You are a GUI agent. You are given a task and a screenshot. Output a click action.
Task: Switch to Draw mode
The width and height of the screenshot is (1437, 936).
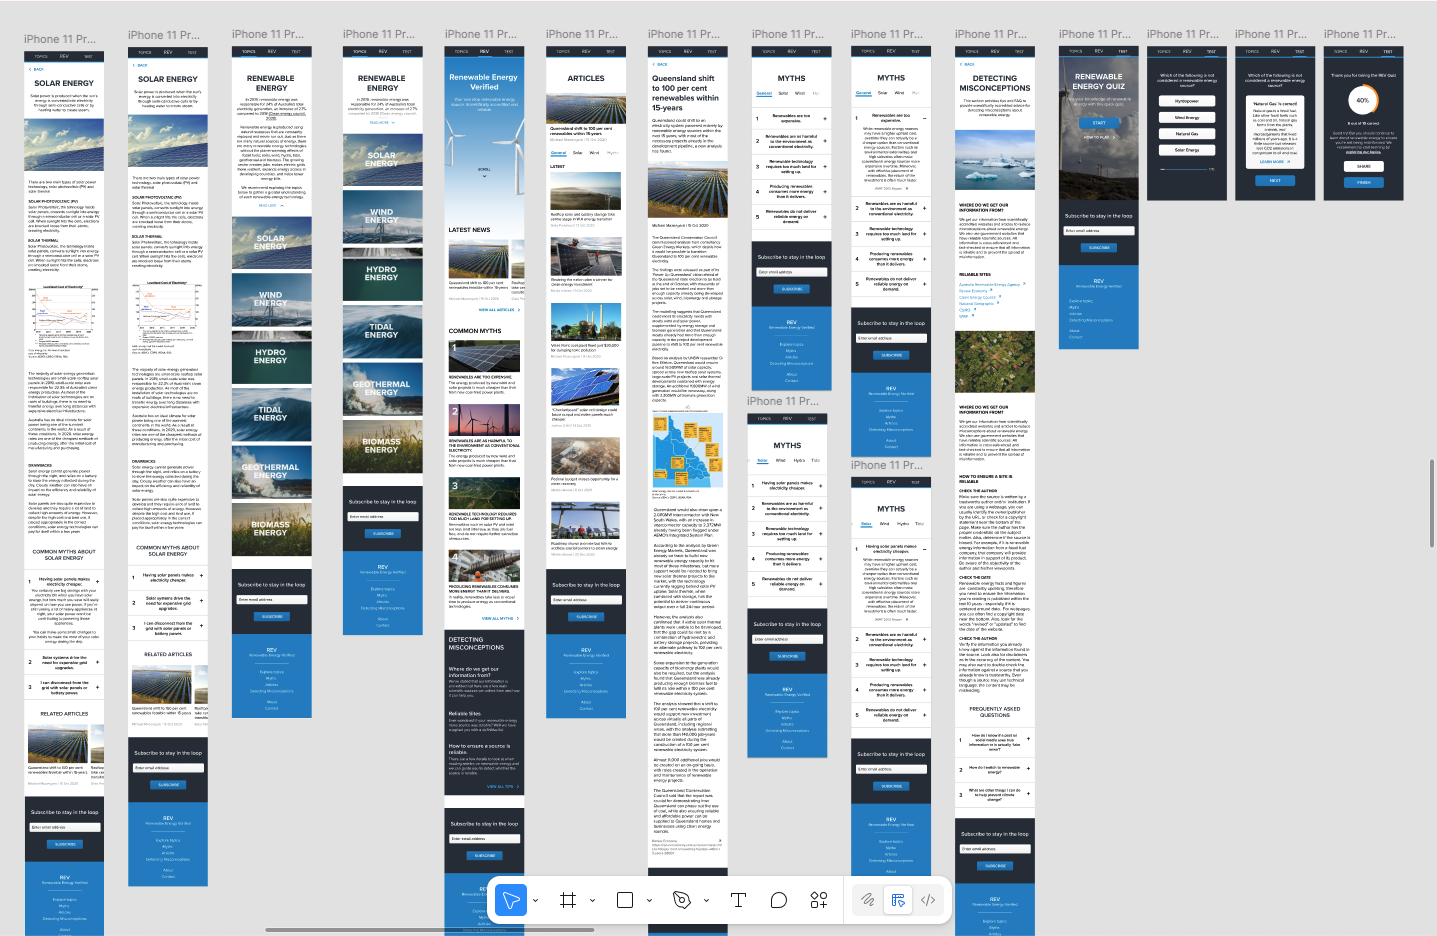pyautogui.click(x=867, y=900)
